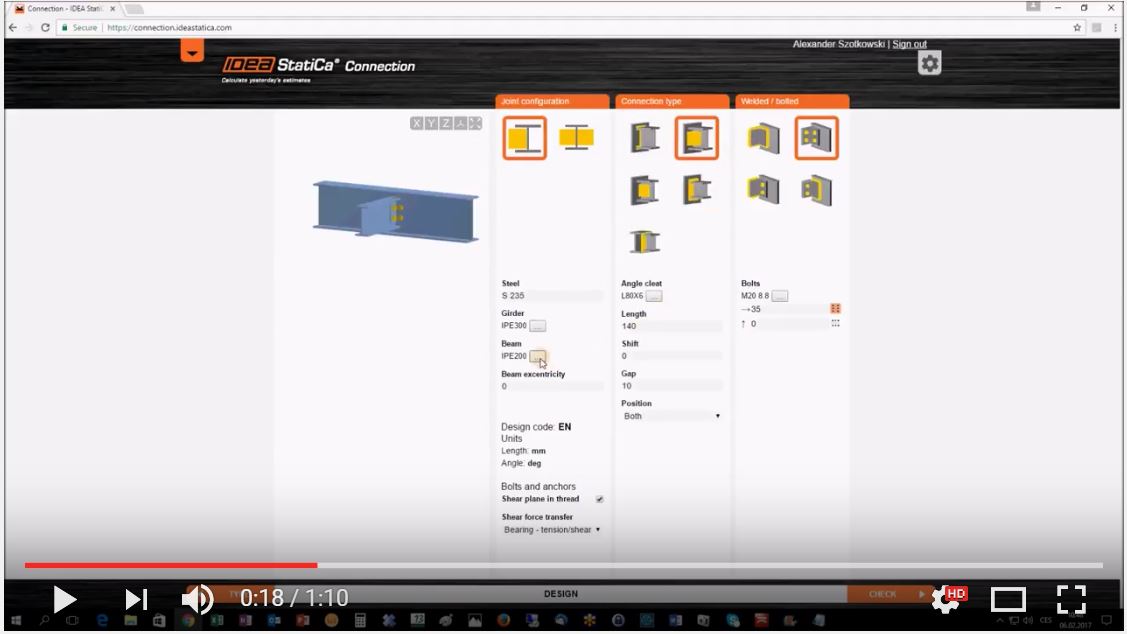The width and height of the screenshot is (1127, 634).
Task: Mute the video volume
Action: click(x=197, y=599)
